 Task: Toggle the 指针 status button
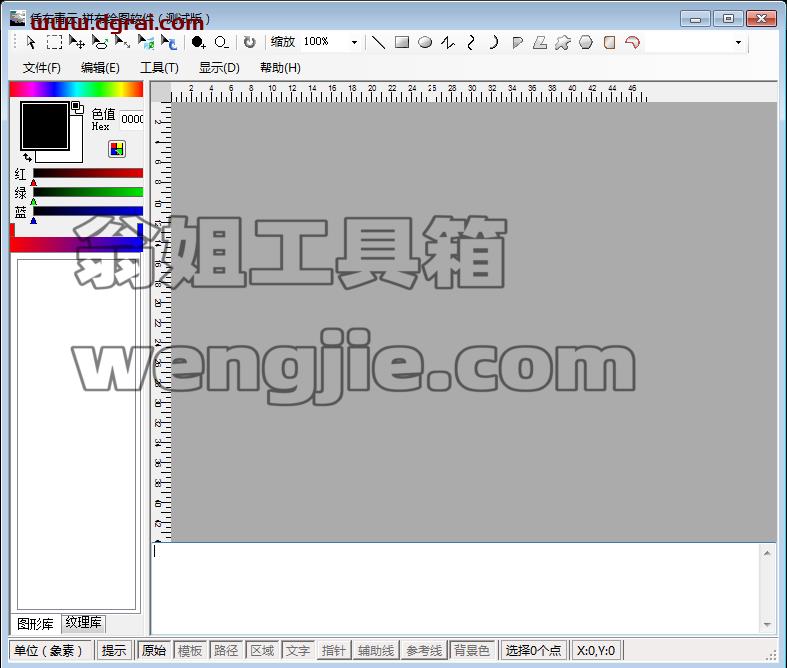(x=334, y=650)
